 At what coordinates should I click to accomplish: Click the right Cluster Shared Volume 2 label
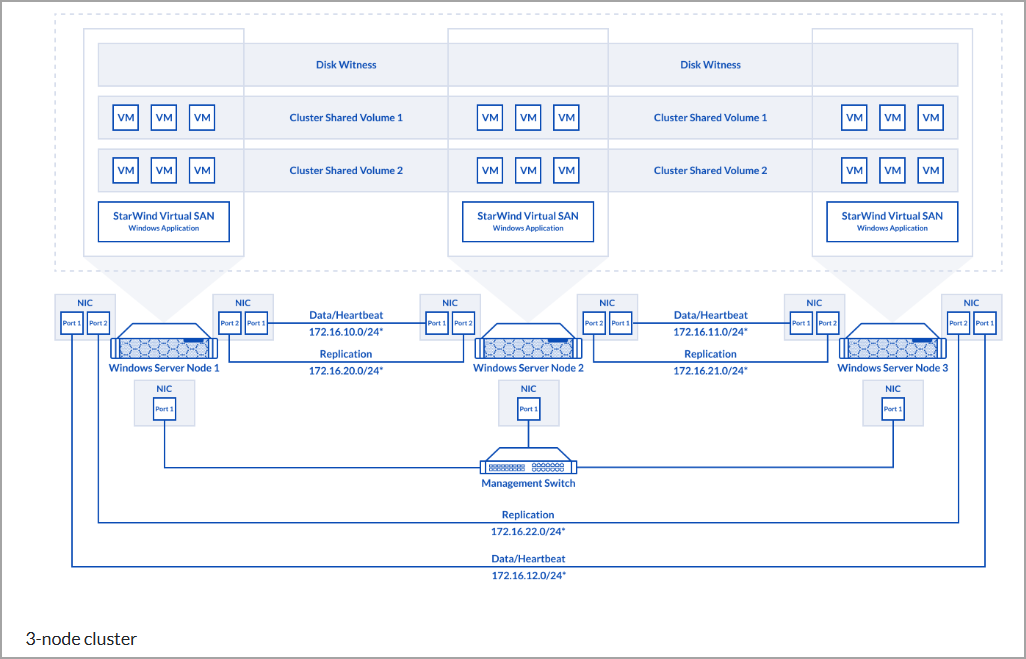point(710,171)
